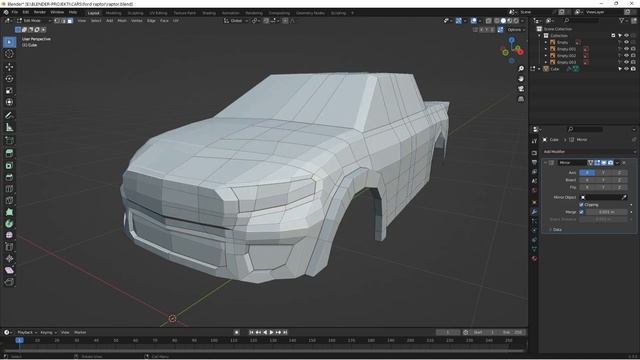Click the zoom magnifier in viewport
Screen dimensions: 640x360
[521, 69]
